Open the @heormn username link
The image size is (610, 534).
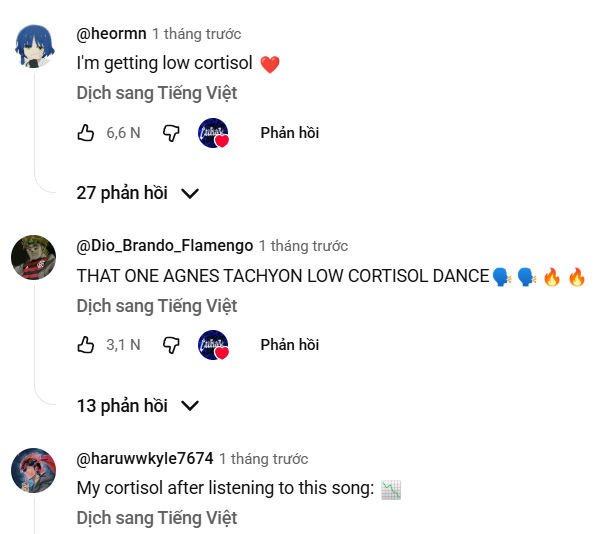[111, 33]
